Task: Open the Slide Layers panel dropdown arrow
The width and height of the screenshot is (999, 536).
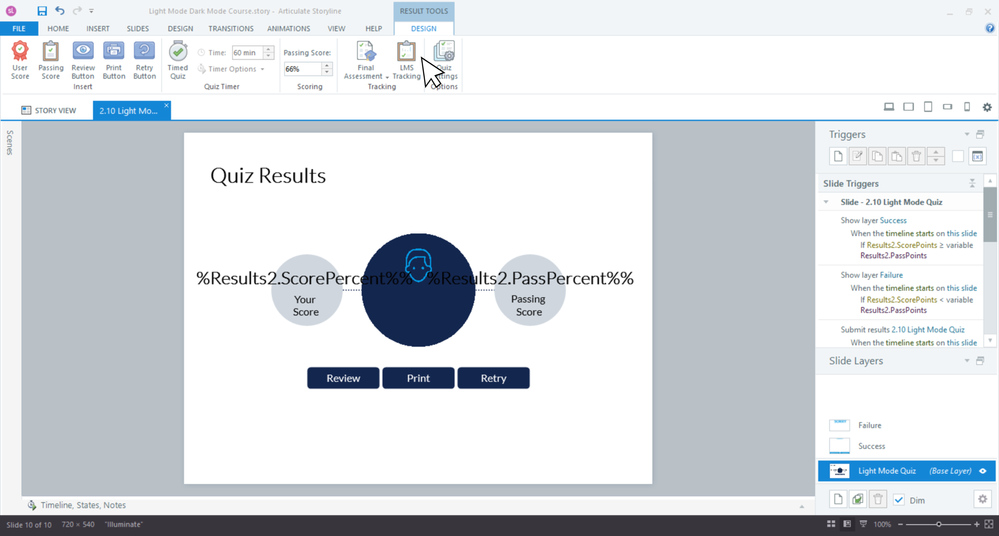Action: tap(967, 361)
